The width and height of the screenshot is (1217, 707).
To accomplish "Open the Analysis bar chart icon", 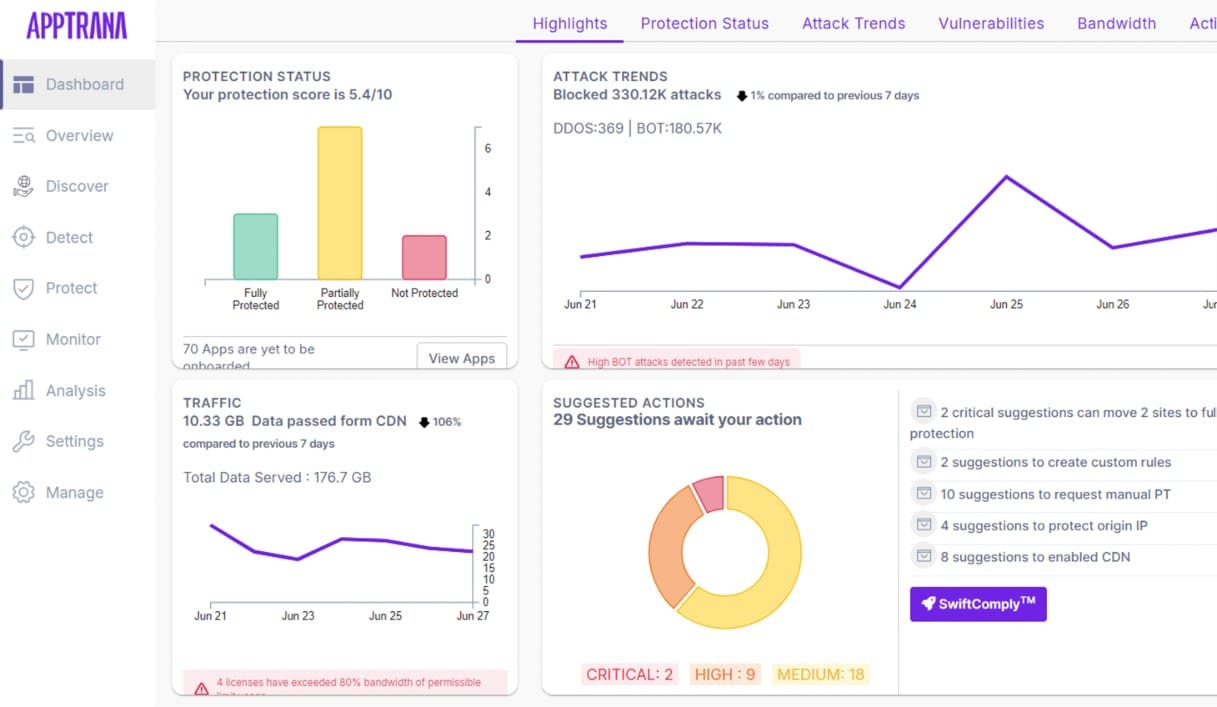I will pos(24,391).
